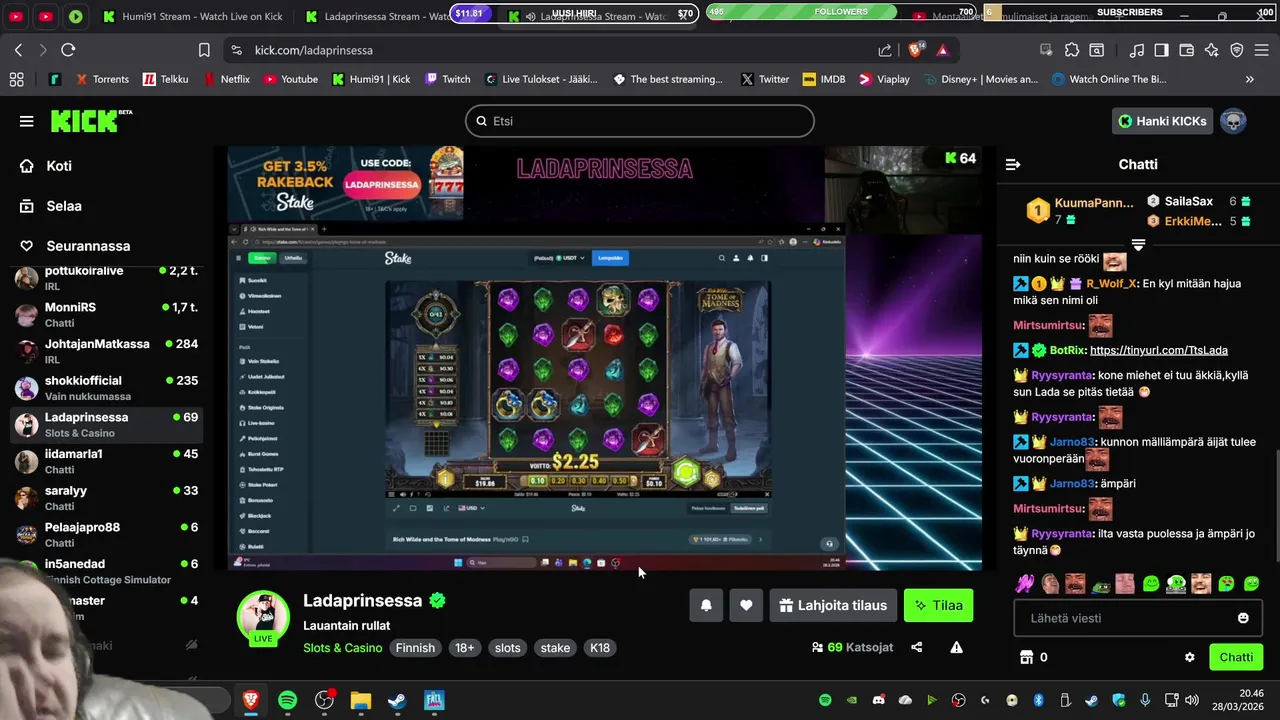Image resolution: width=1280 pixels, height=720 pixels.
Task: Expand the chat leaderboard chevron
Action: (1138, 244)
